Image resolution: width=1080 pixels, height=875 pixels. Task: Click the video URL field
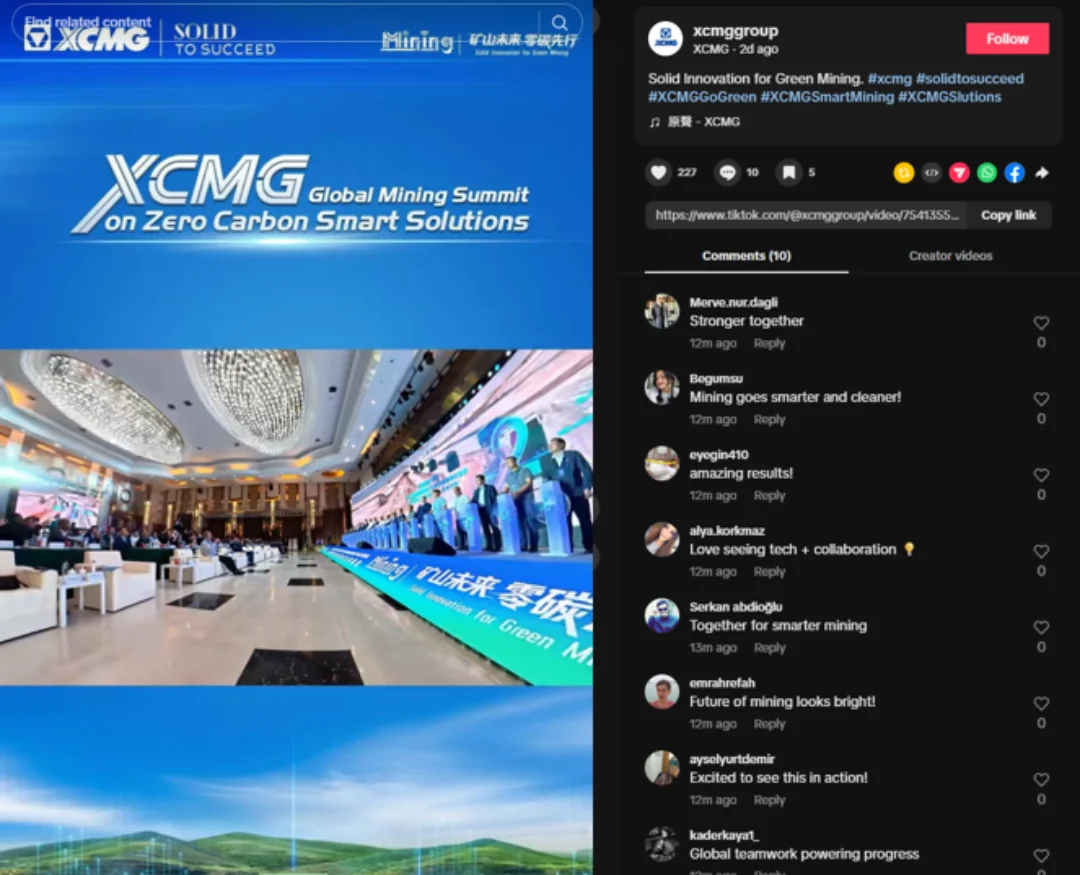(807, 215)
